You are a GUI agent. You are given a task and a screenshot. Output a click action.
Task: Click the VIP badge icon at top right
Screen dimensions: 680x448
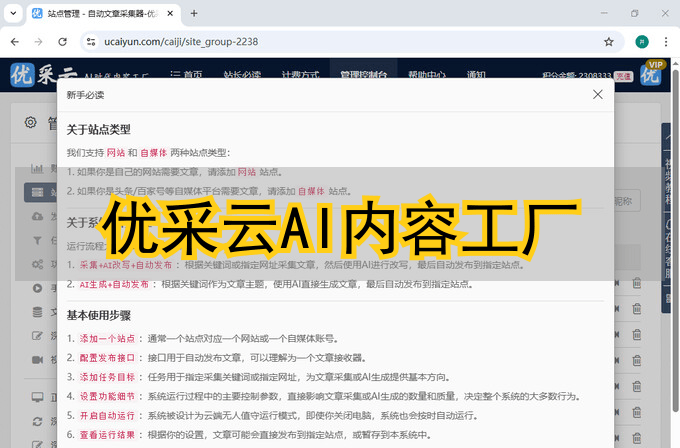pos(655,73)
